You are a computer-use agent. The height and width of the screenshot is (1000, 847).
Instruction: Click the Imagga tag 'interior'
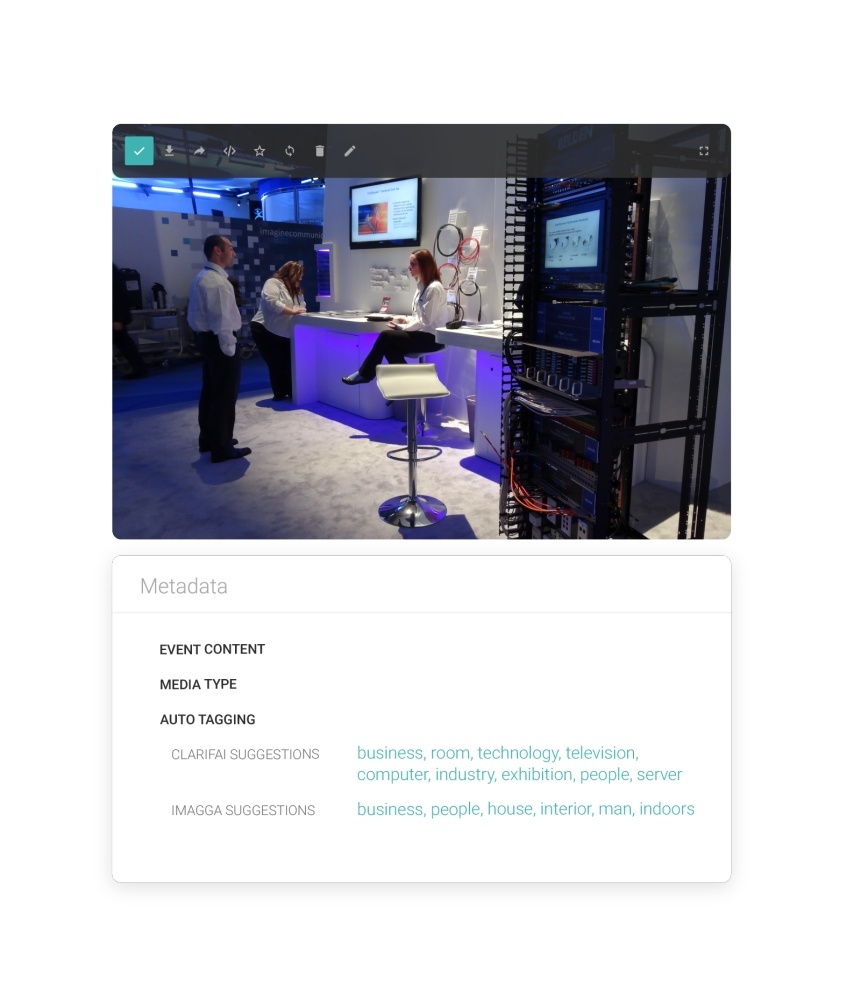[x=566, y=809]
